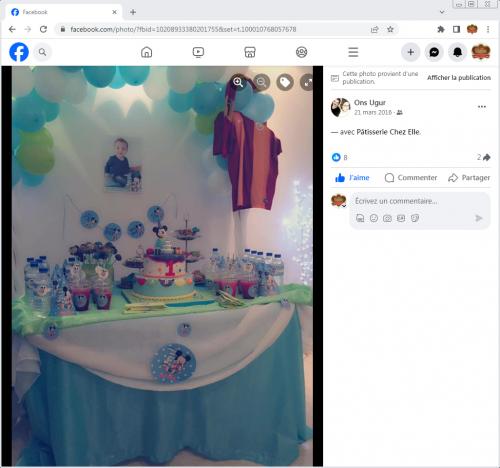Open the browser extensions puzzle icon
The height and width of the screenshot is (468, 500).
[441, 29]
